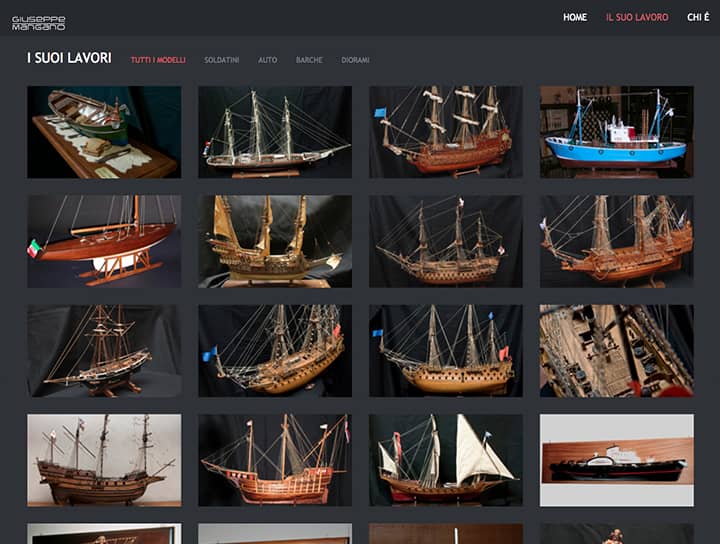Open the white lateen sails ship thumbnail
Image resolution: width=720 pixels, height=544 pixels.
(x=446, y=460)
